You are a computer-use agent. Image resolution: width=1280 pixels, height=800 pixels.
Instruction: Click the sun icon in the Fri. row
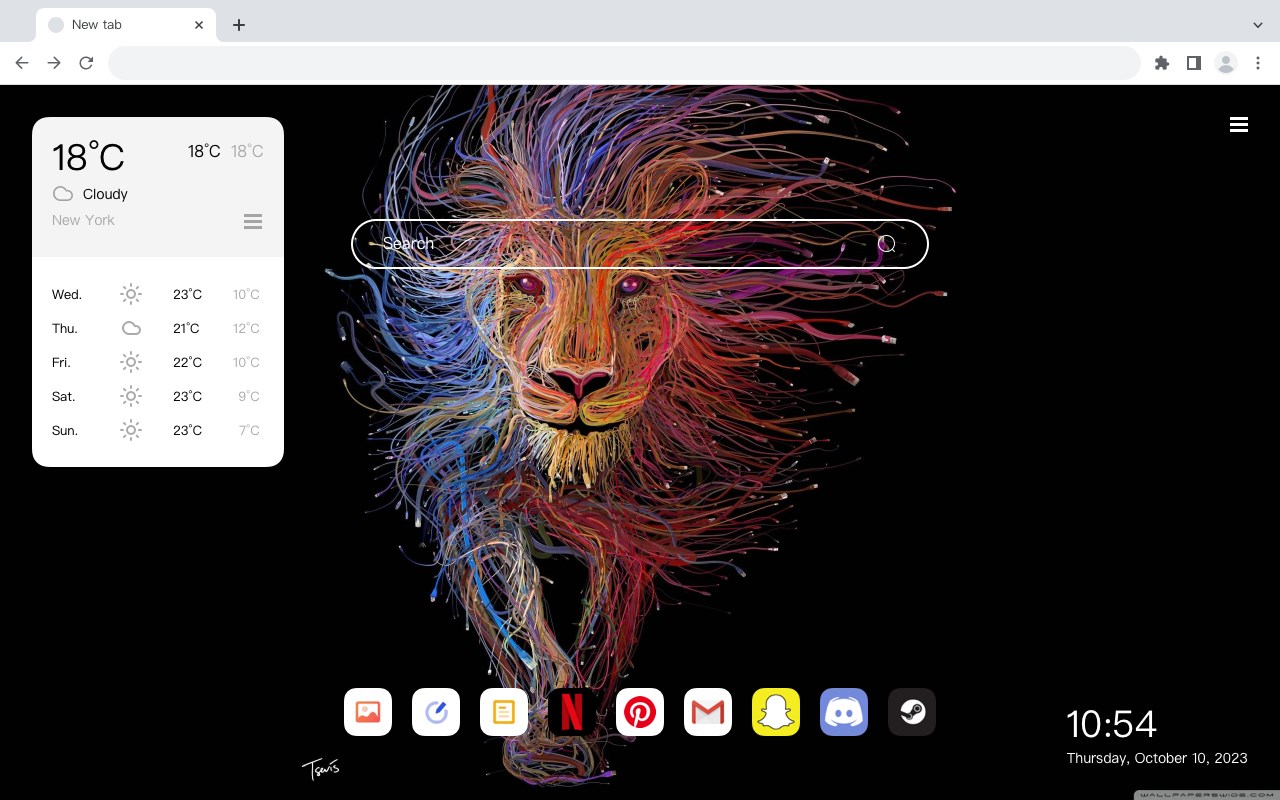pos(131,362)
